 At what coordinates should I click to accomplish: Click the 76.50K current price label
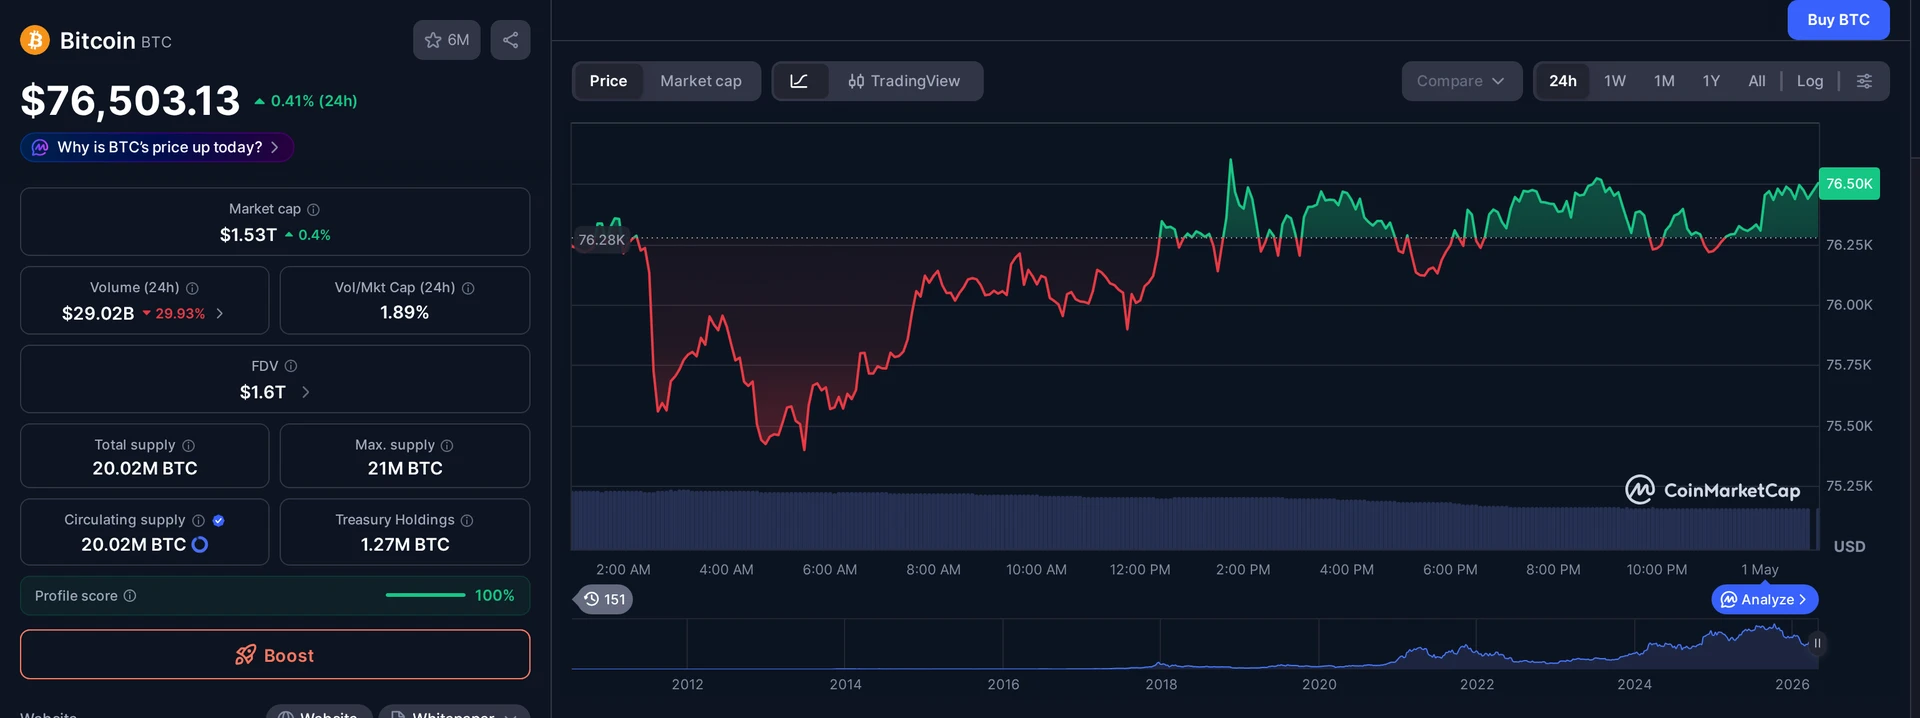pyautogui.click(x=1849, y=184)
